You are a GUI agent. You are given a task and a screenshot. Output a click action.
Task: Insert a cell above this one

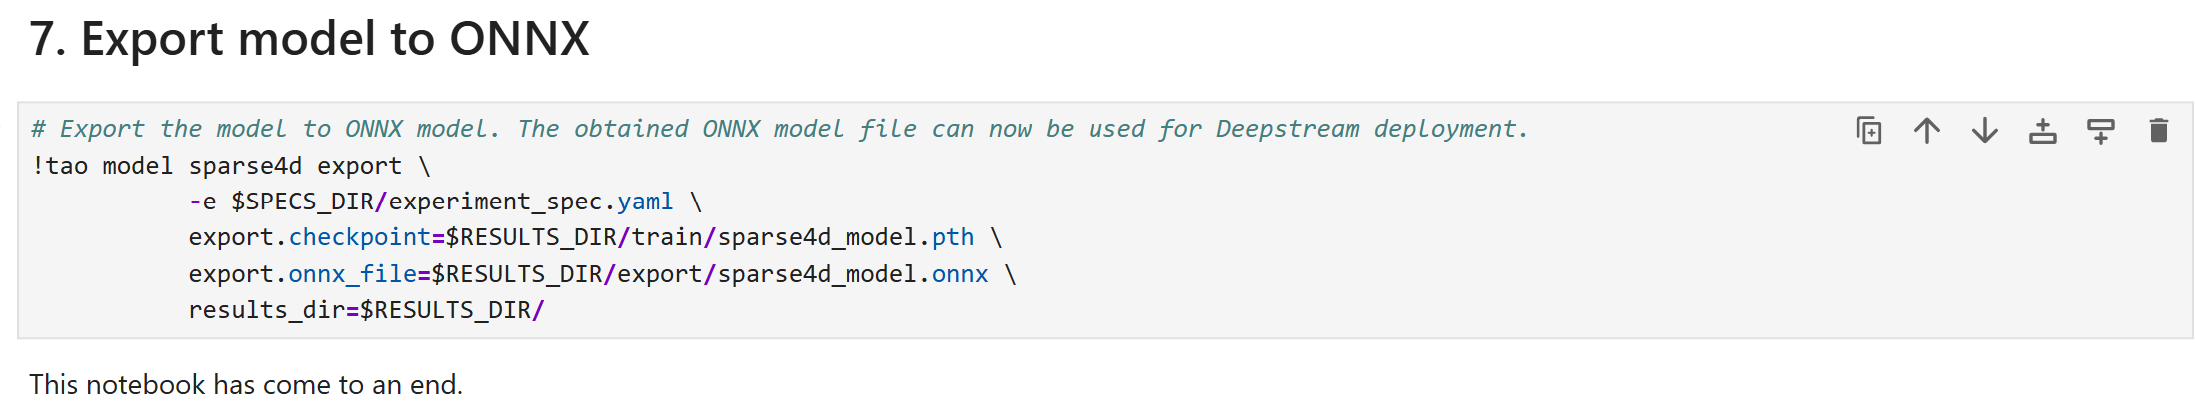coord(2042,131)
